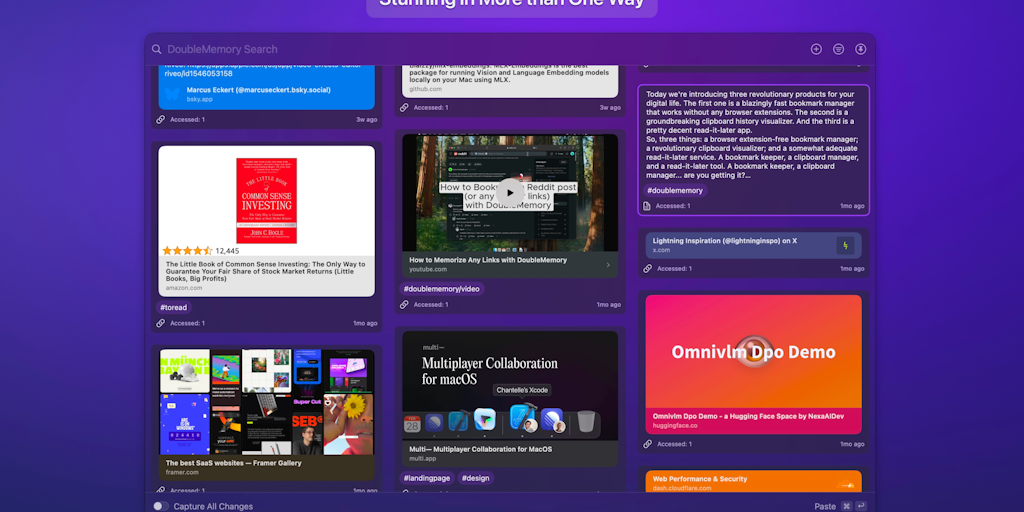Toggle Capture All Changes switch

(161, 506)
